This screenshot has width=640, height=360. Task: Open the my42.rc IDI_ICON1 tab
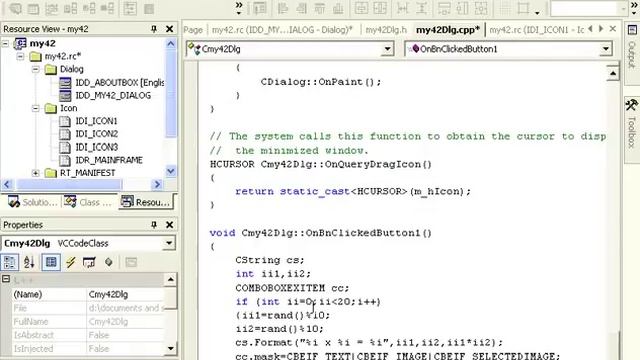[536, 30]
